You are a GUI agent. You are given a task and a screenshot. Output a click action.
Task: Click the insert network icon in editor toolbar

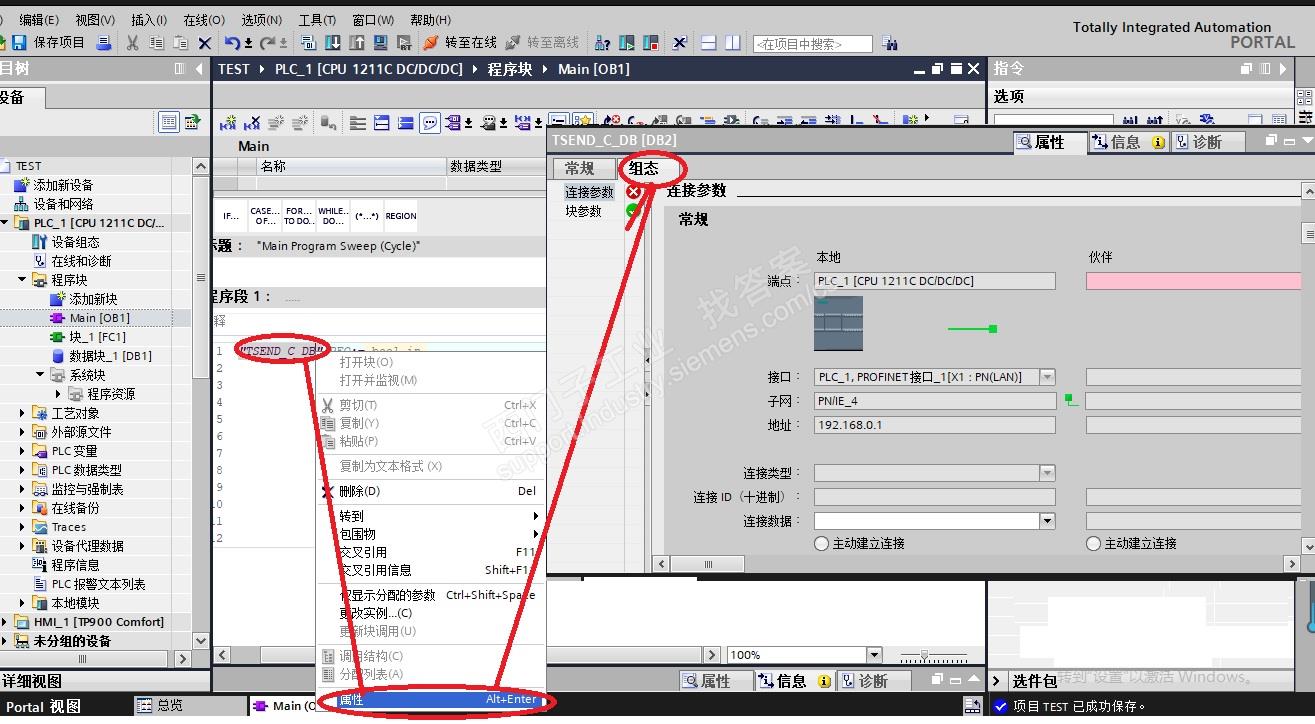point(229,123)
